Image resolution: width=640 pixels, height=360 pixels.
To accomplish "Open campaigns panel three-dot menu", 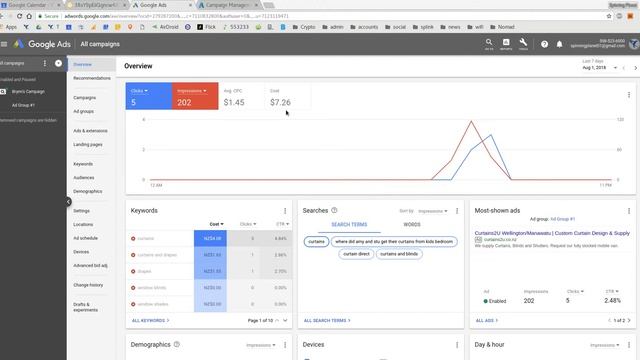I will click(45, 63).
